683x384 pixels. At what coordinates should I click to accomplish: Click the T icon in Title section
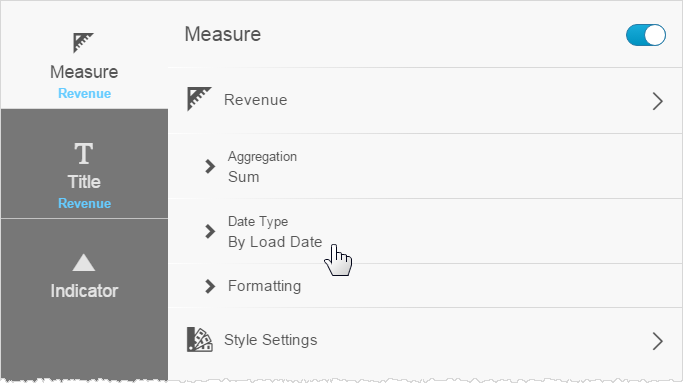84,153
